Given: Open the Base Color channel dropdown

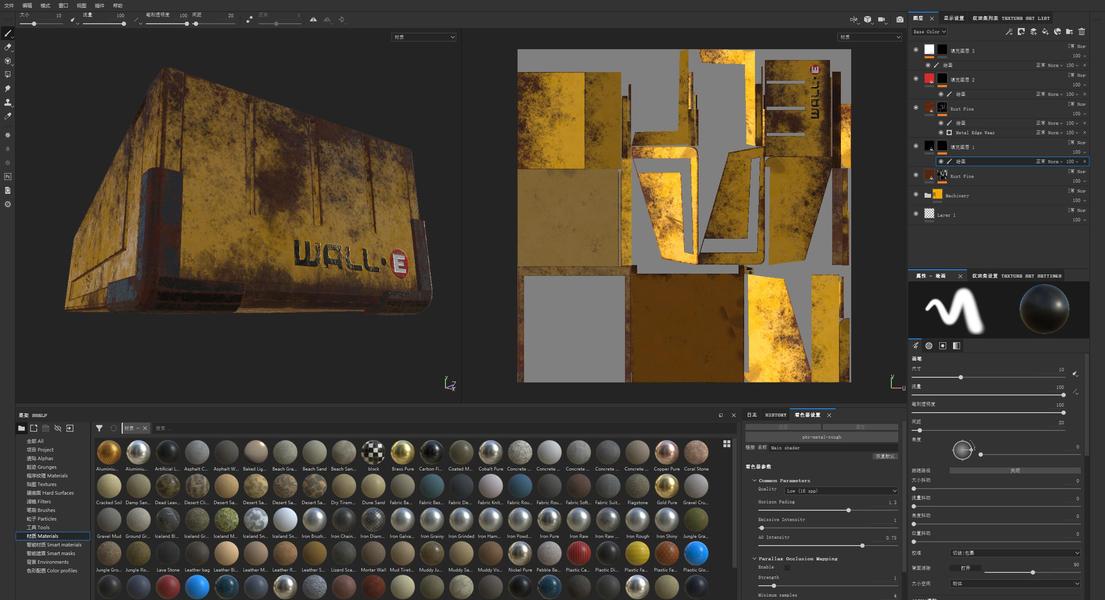Looking at the screenshot, I should coord(930,32).
